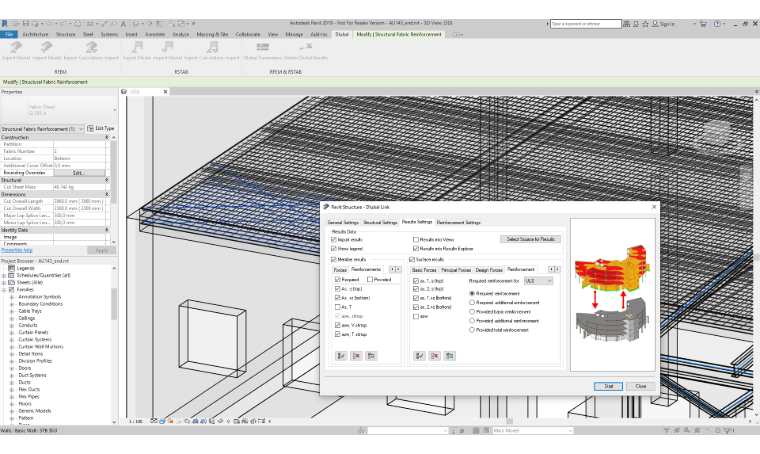The height and width of the screenshot is (454, 760).
Task: Select all member results icon
Action: 341,356
